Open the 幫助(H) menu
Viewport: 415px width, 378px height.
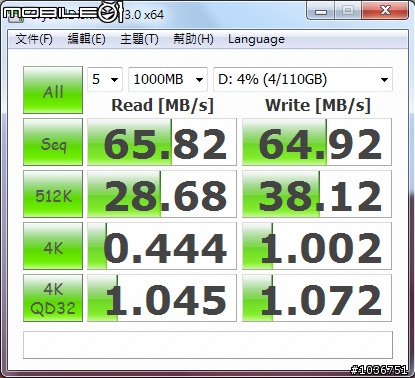[x=193, y=39]
